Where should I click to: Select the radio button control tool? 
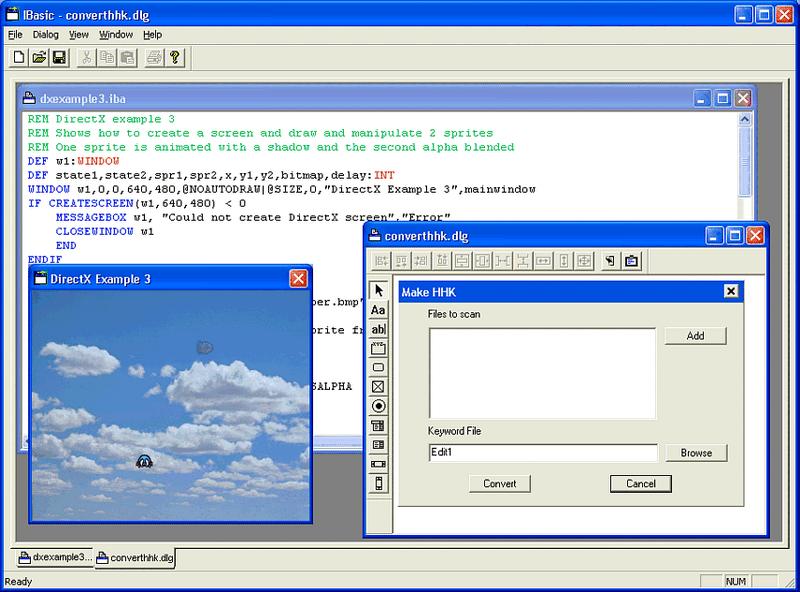378,406
